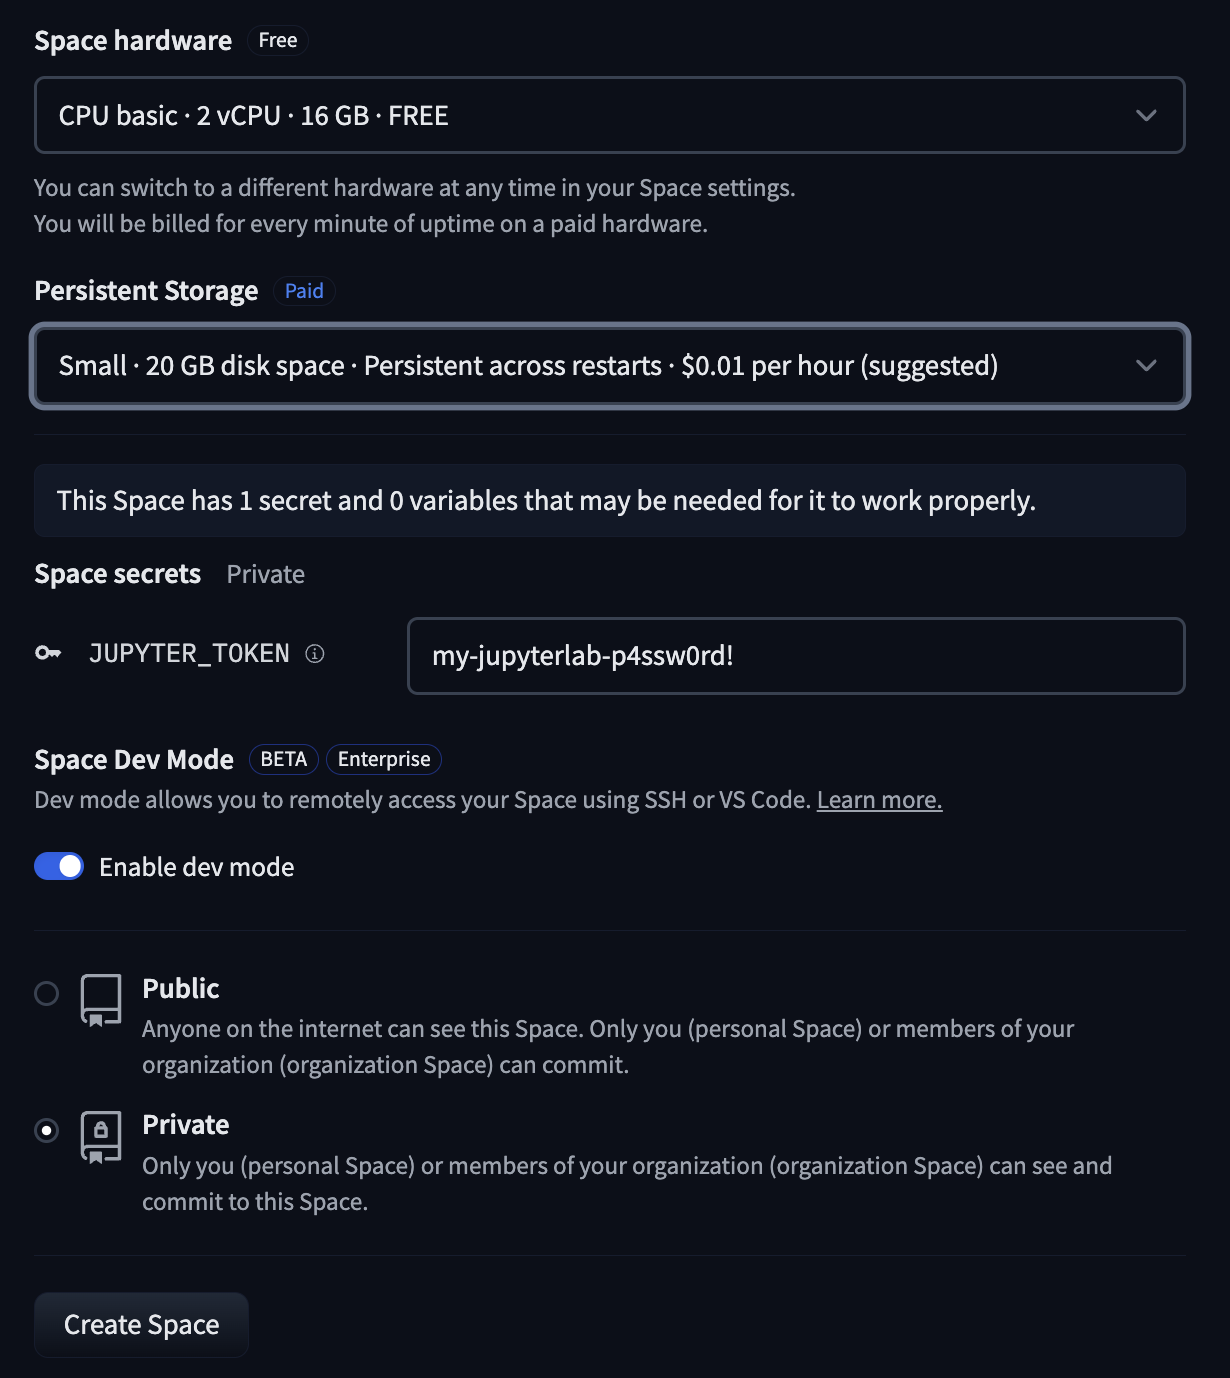This screenshot has height=1378, width=1230.
Task: Select the Public visibility radio button
Action: coord(47,993)
